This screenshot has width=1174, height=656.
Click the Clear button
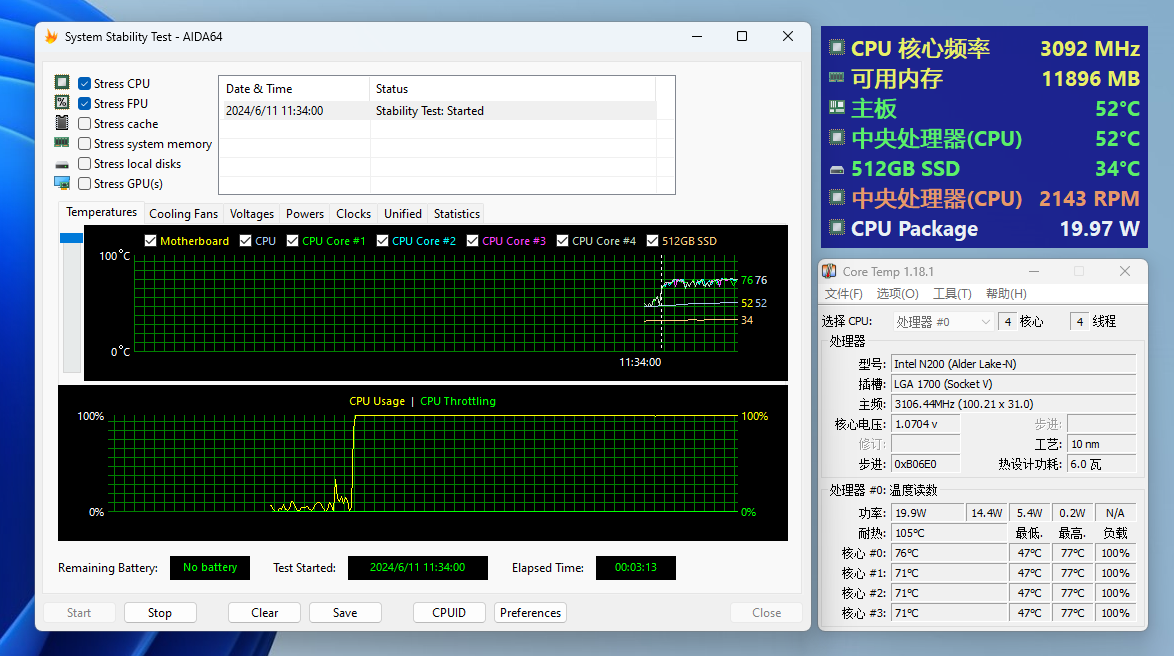[x=264, y=613]
